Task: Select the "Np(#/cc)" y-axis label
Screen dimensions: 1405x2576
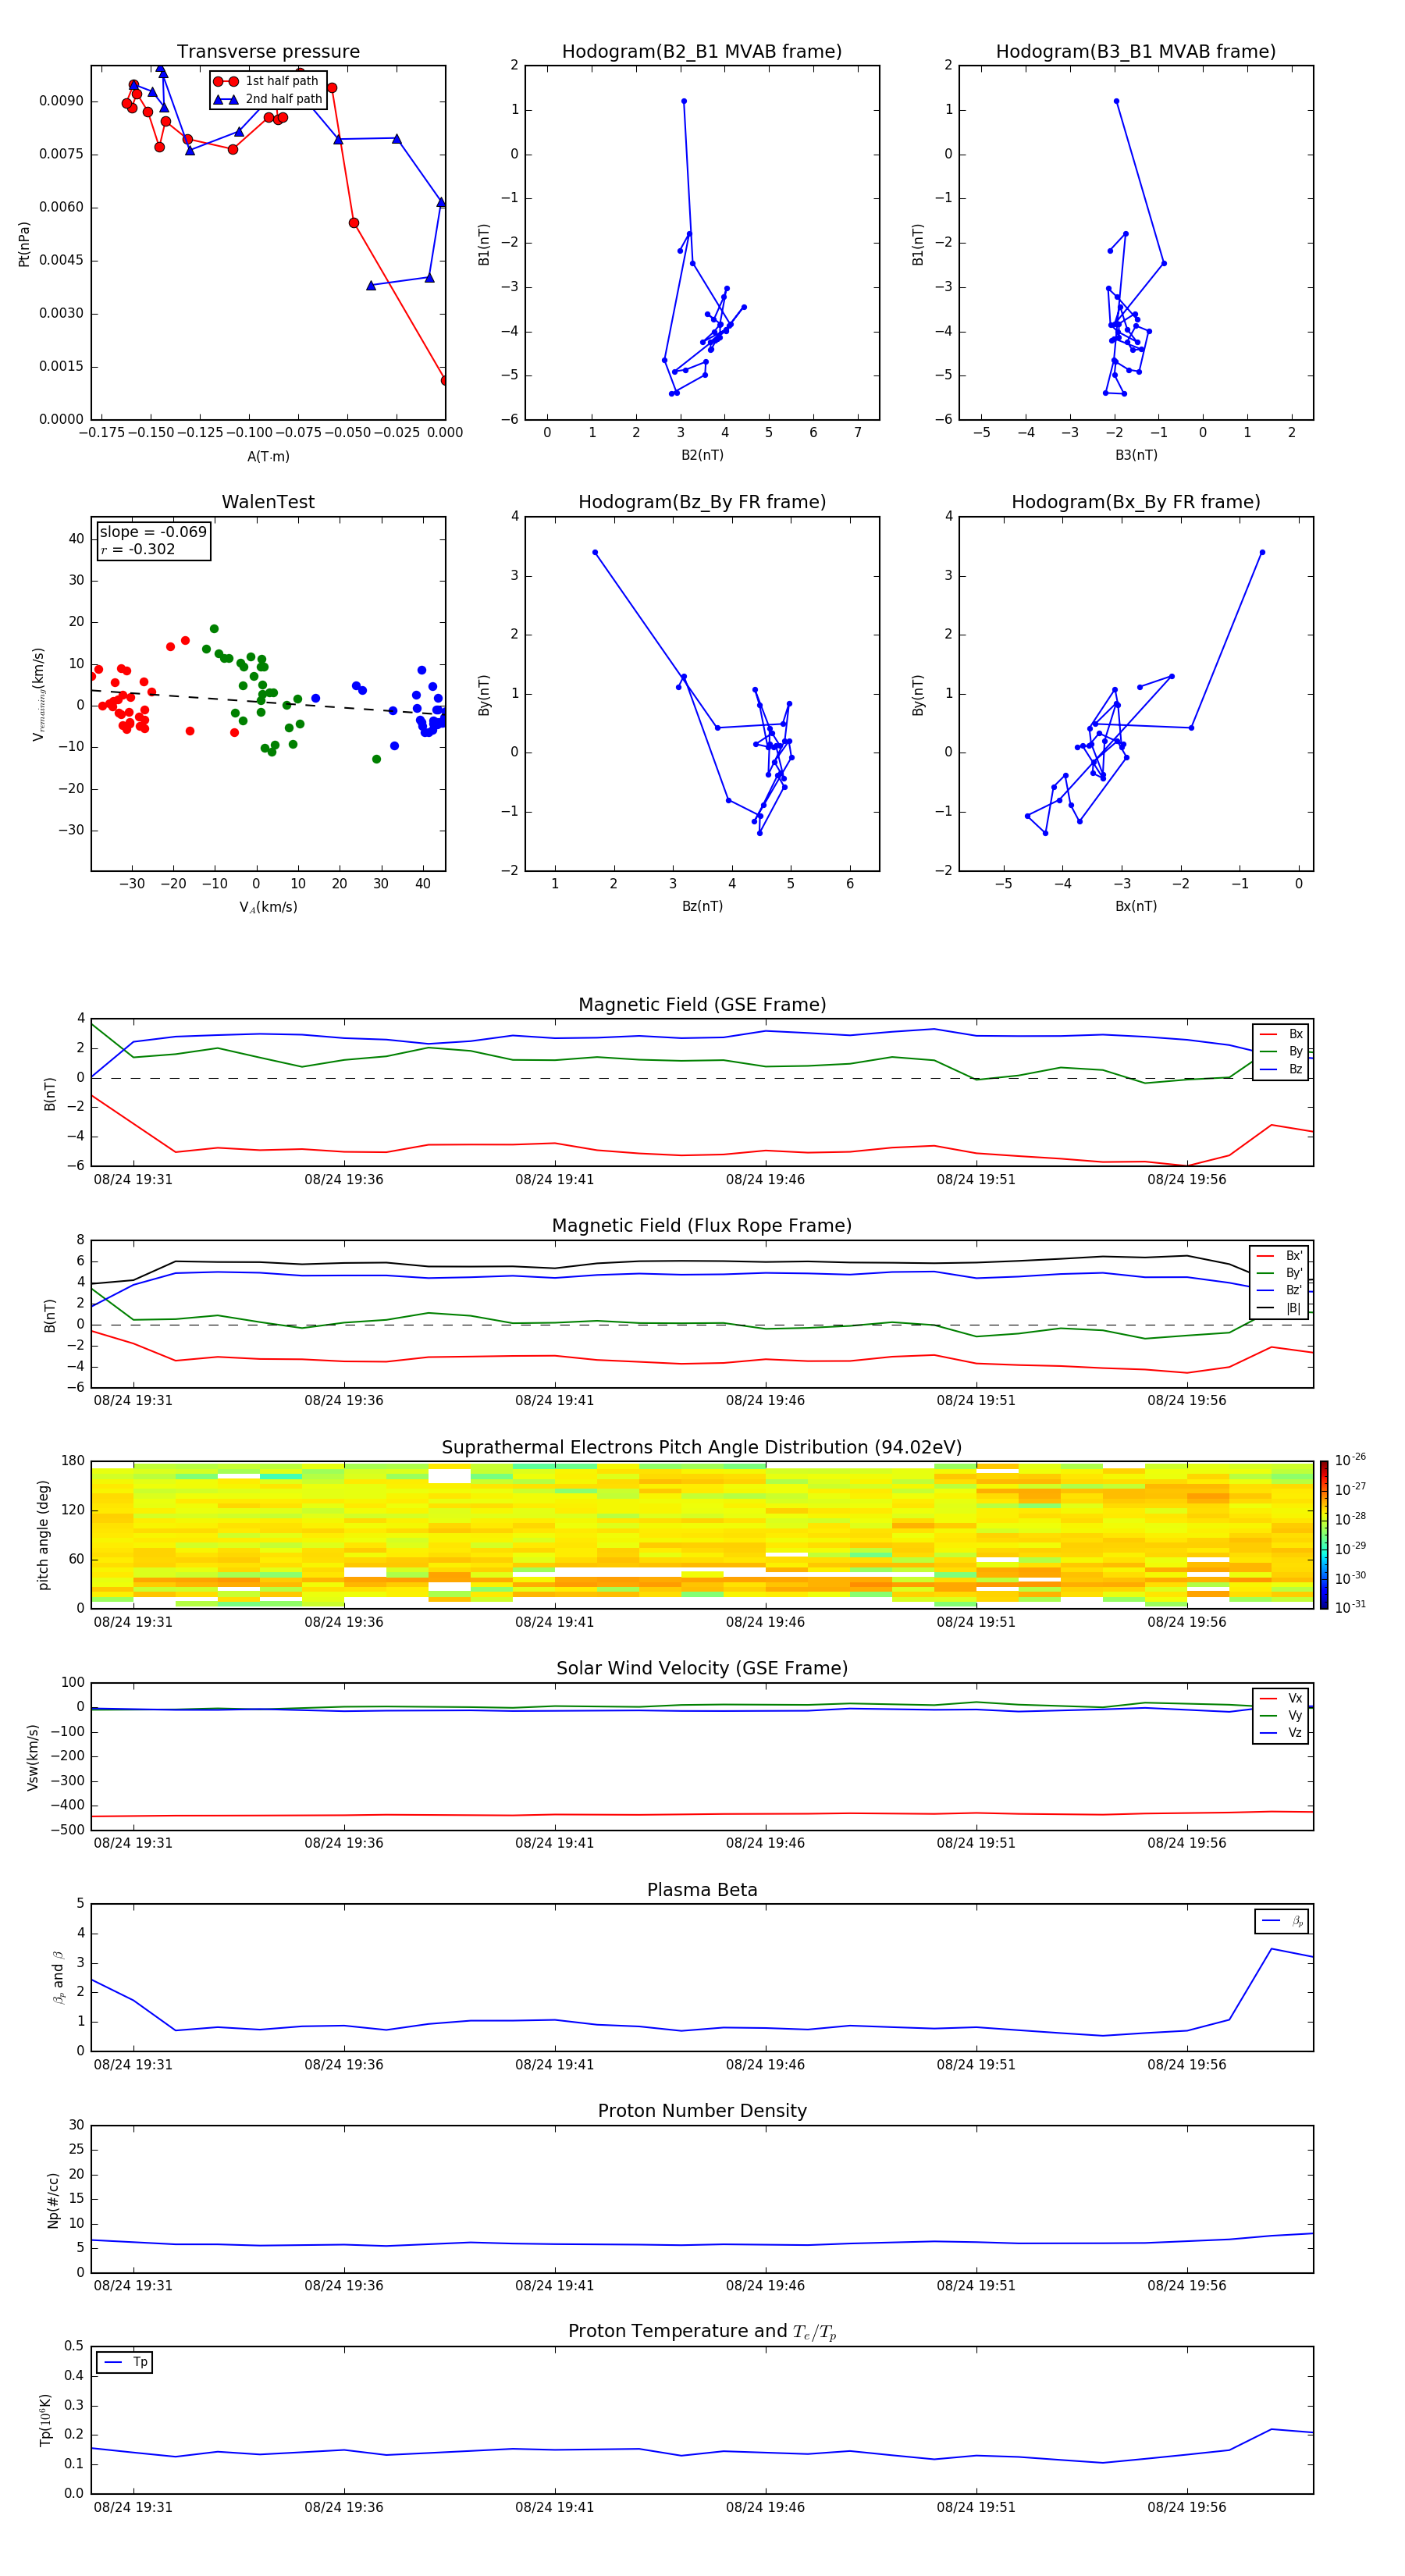Action: coord(53,2200)
